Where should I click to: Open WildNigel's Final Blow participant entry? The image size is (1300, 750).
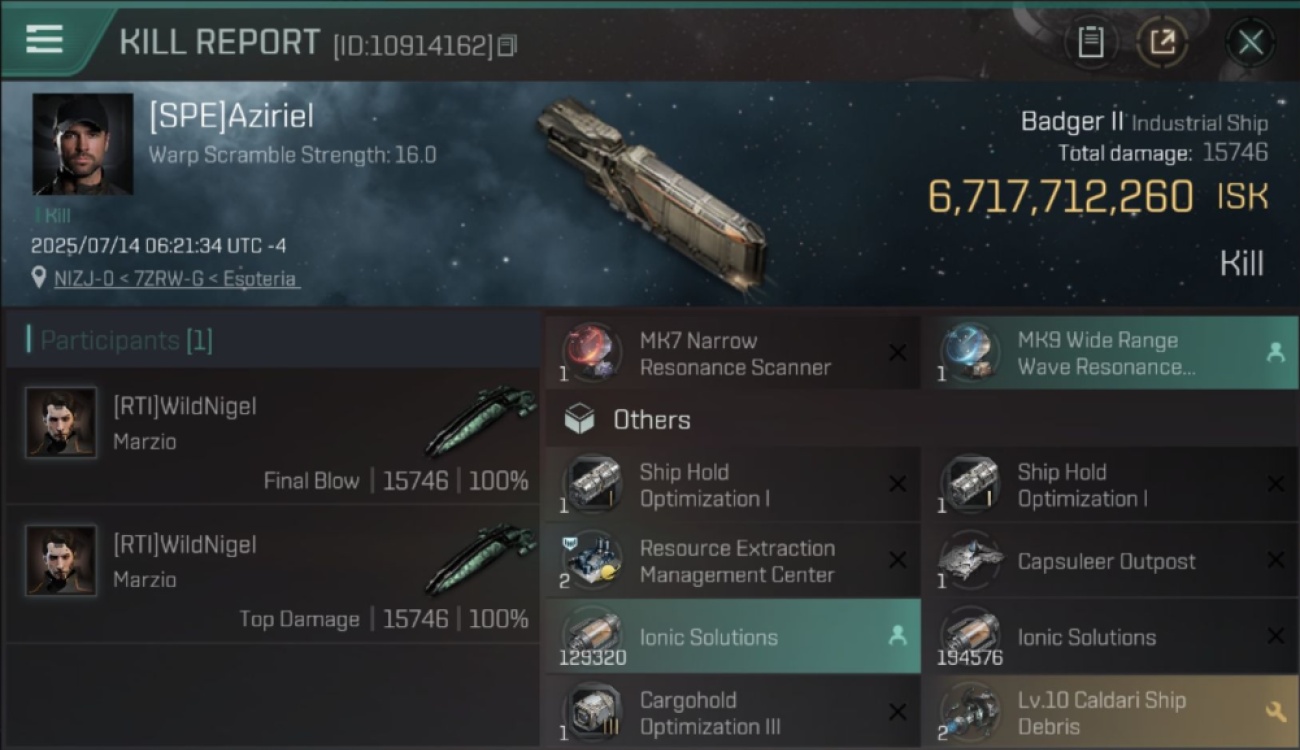pos(272,436)
